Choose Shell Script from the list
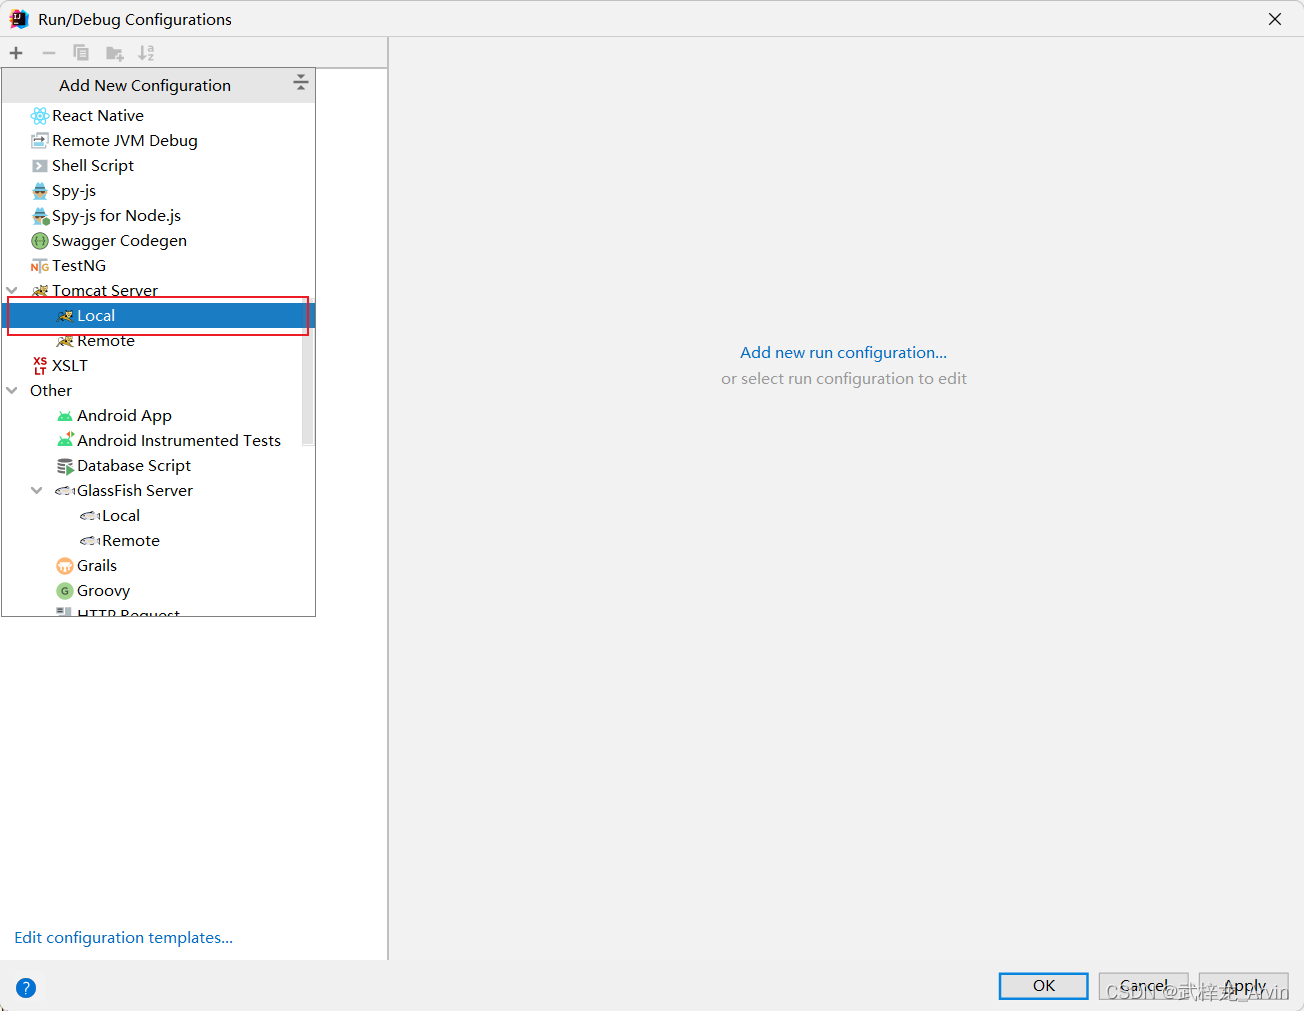This screenshot has height=1011, width=1304. pyautogui.click(x=158, y=166)
